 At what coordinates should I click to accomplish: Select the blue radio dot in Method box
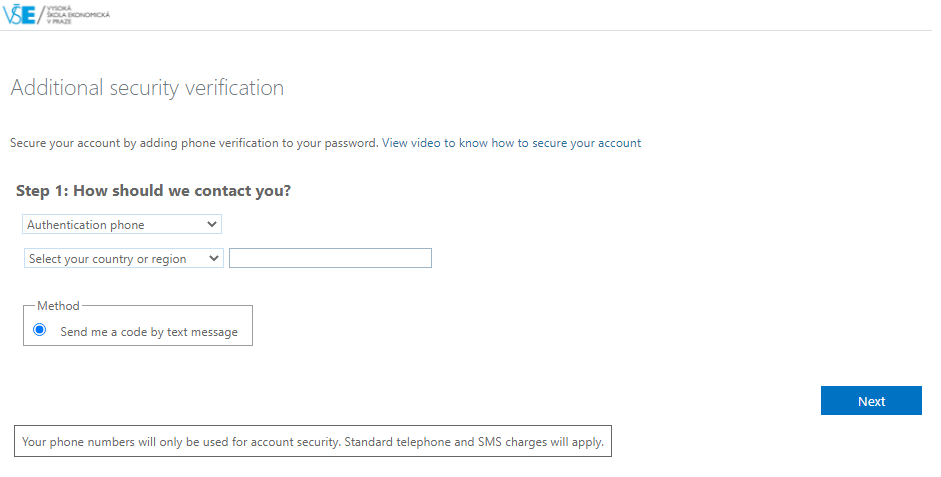point(40,330)
